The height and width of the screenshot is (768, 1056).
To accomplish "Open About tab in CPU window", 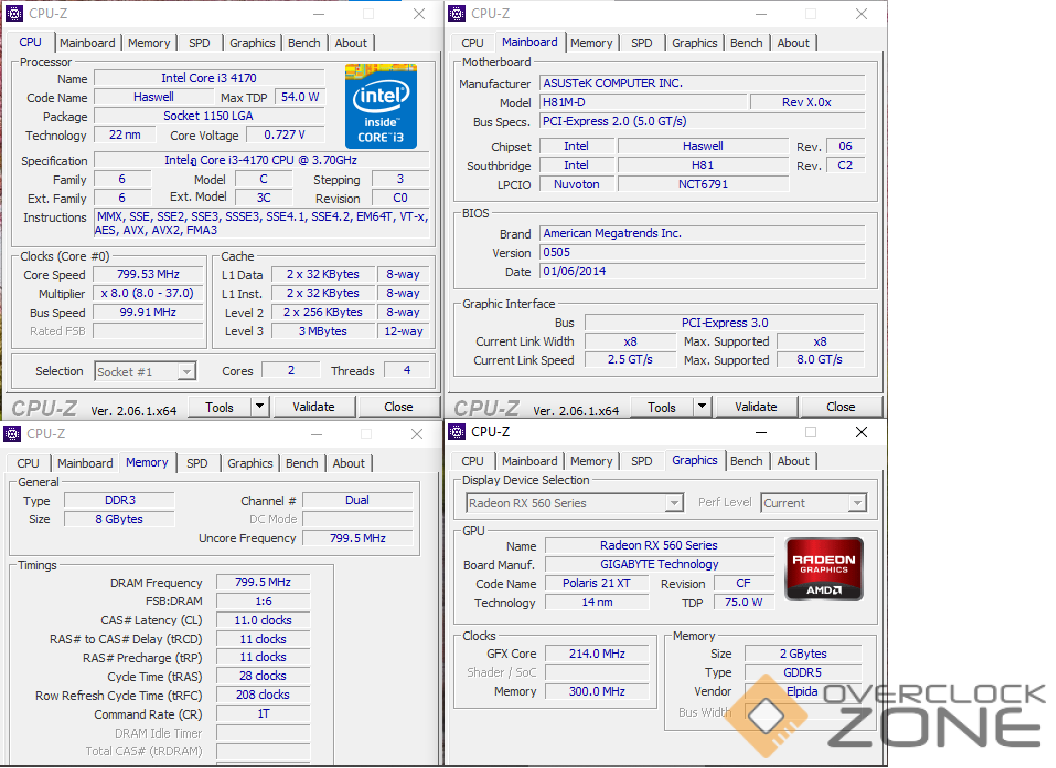I will pos(351,43).
